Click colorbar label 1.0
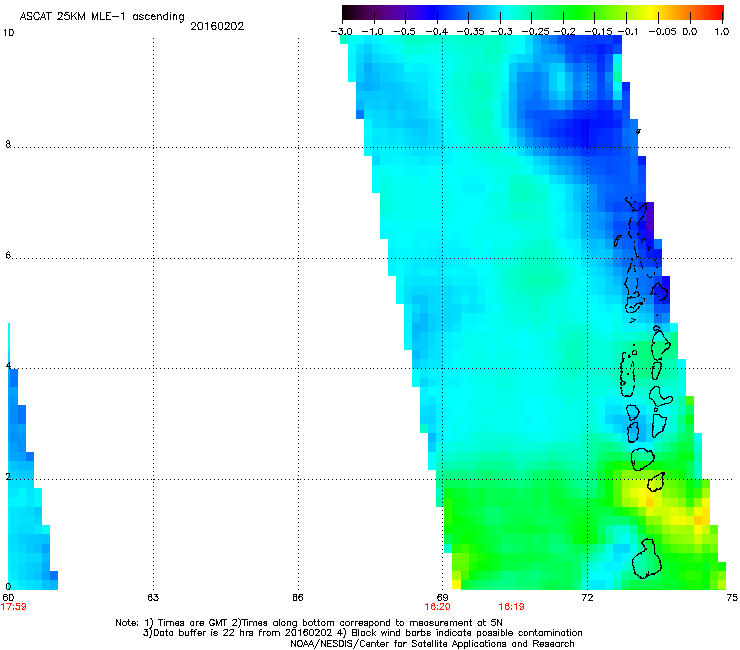This screenshot has width=740, height=650. point(722,32)
